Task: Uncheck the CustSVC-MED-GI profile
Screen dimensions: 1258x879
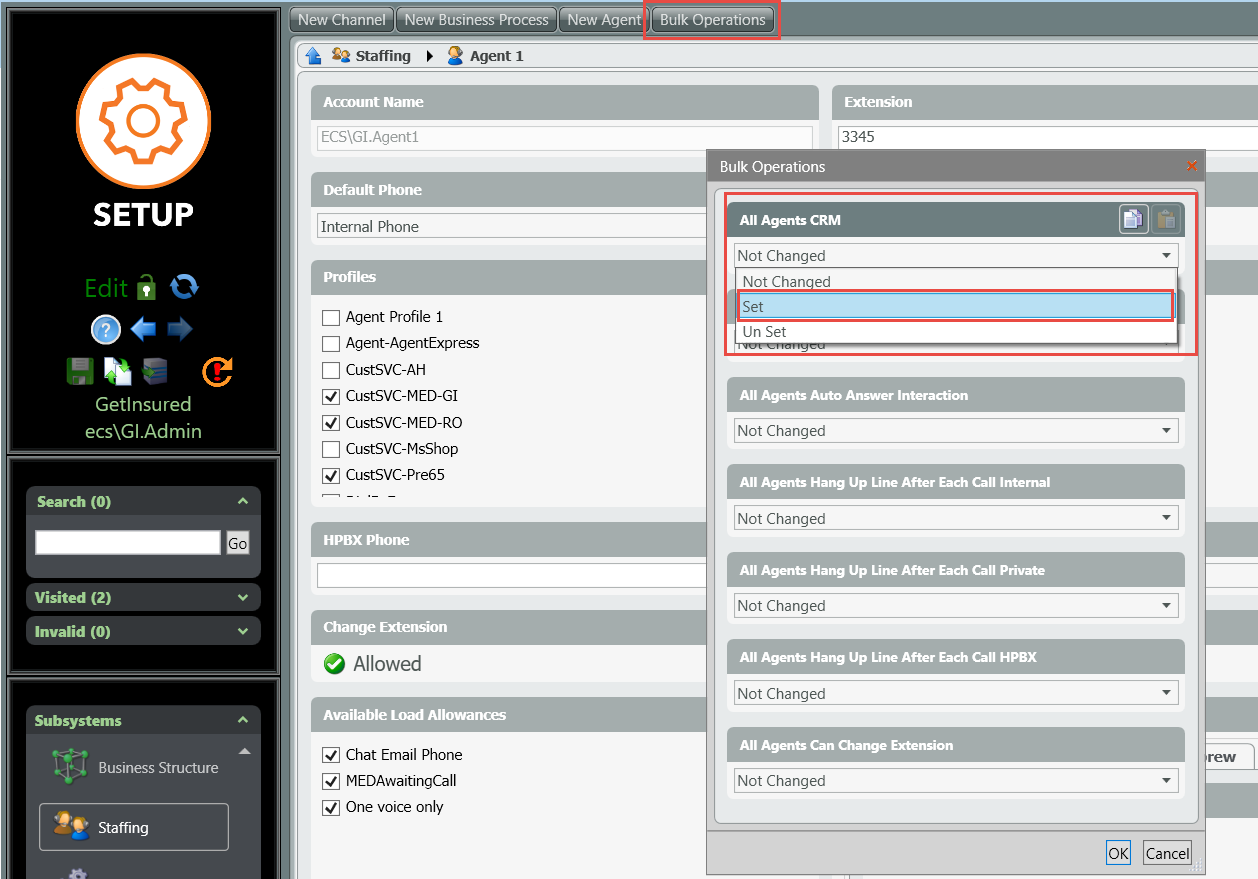Action: (x=331, y=397)
